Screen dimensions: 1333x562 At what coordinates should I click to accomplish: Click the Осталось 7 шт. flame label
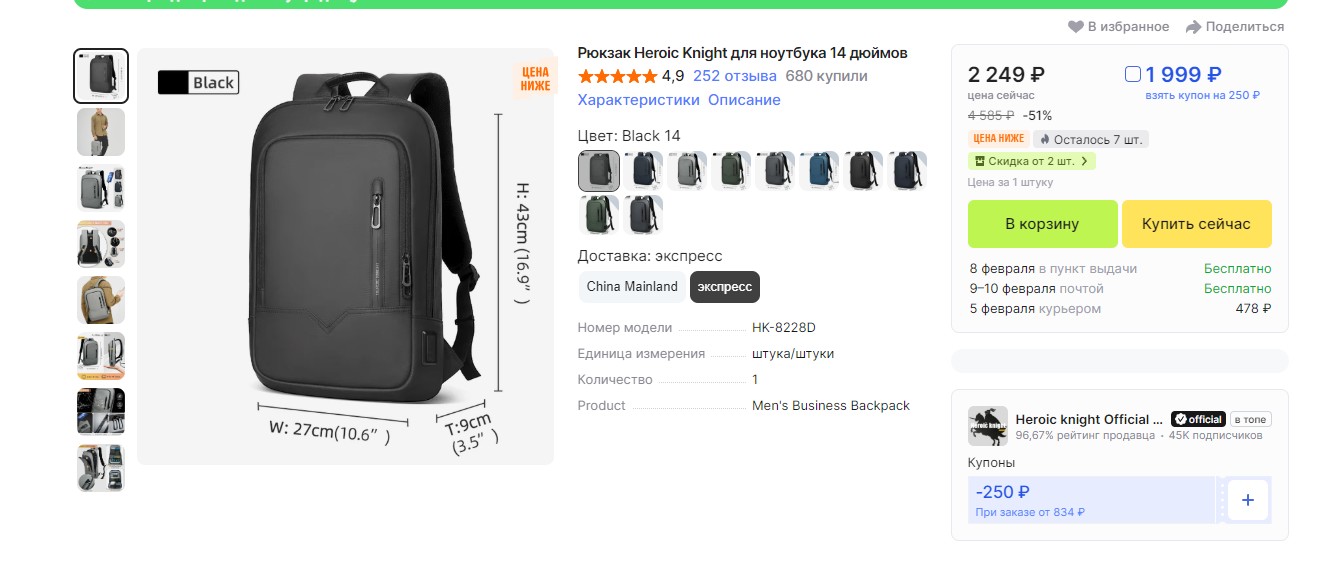coord(1091,139)
